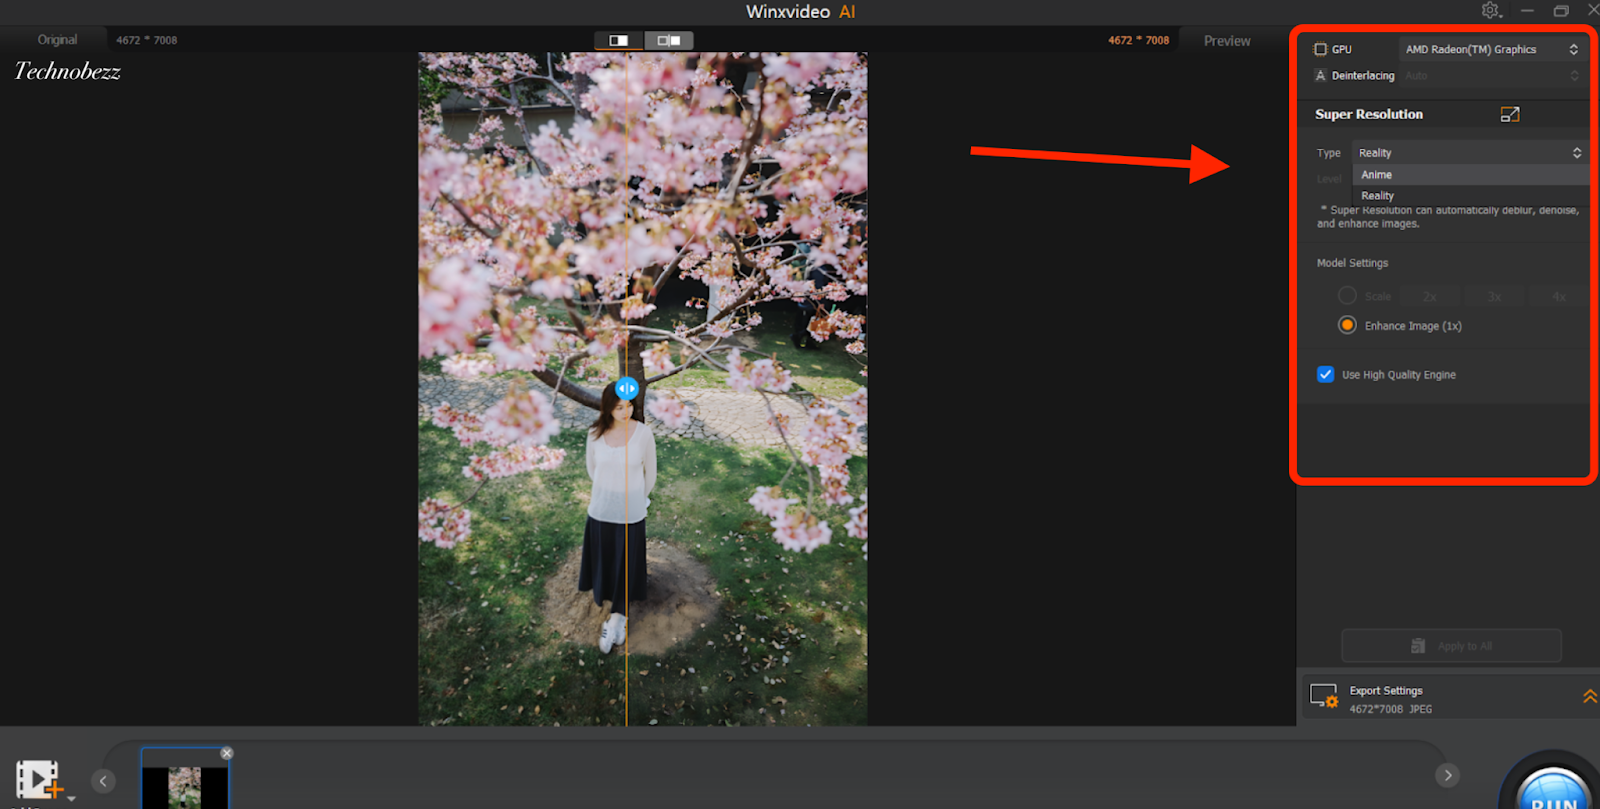Image resolution: width=1600 pixels, height=809 pixels.
Task: Select the 3x scale option
Action: coord(1494,297)
